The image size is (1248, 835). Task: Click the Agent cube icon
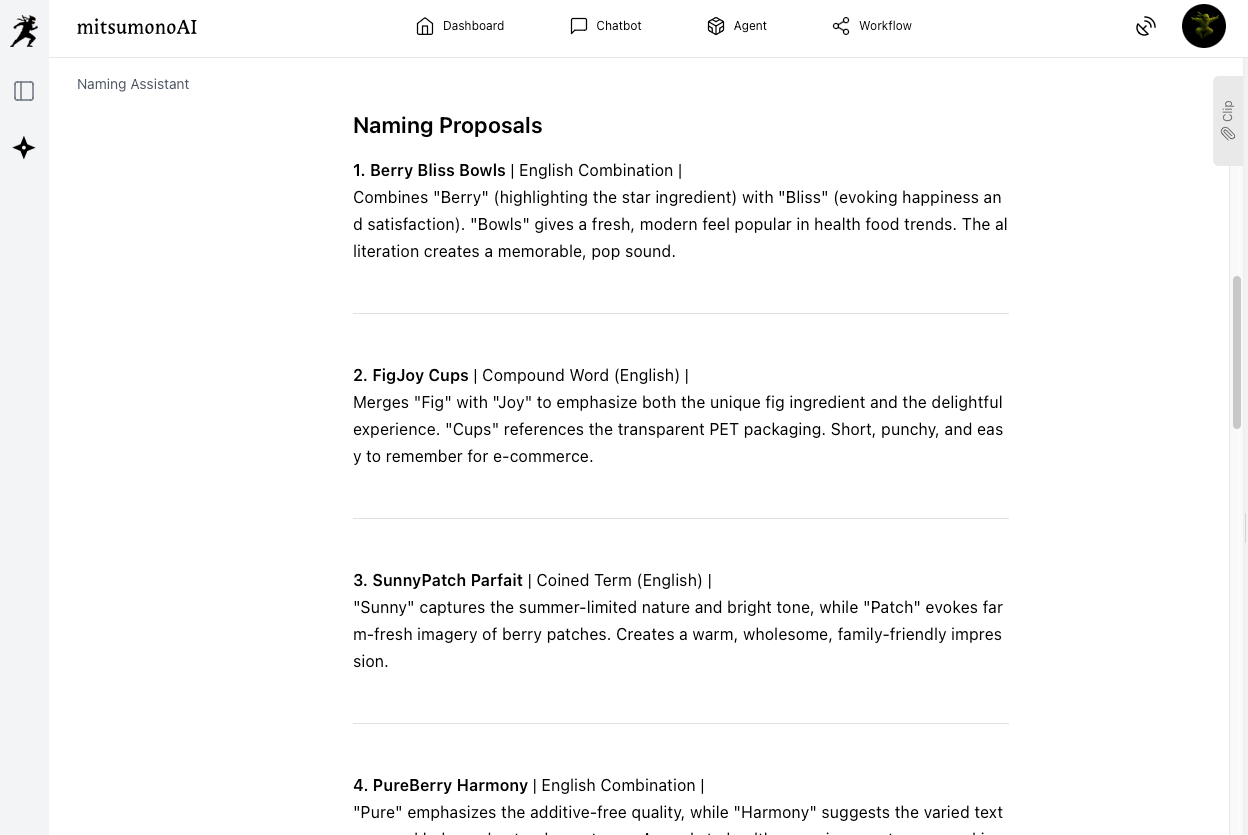point(716,26)
